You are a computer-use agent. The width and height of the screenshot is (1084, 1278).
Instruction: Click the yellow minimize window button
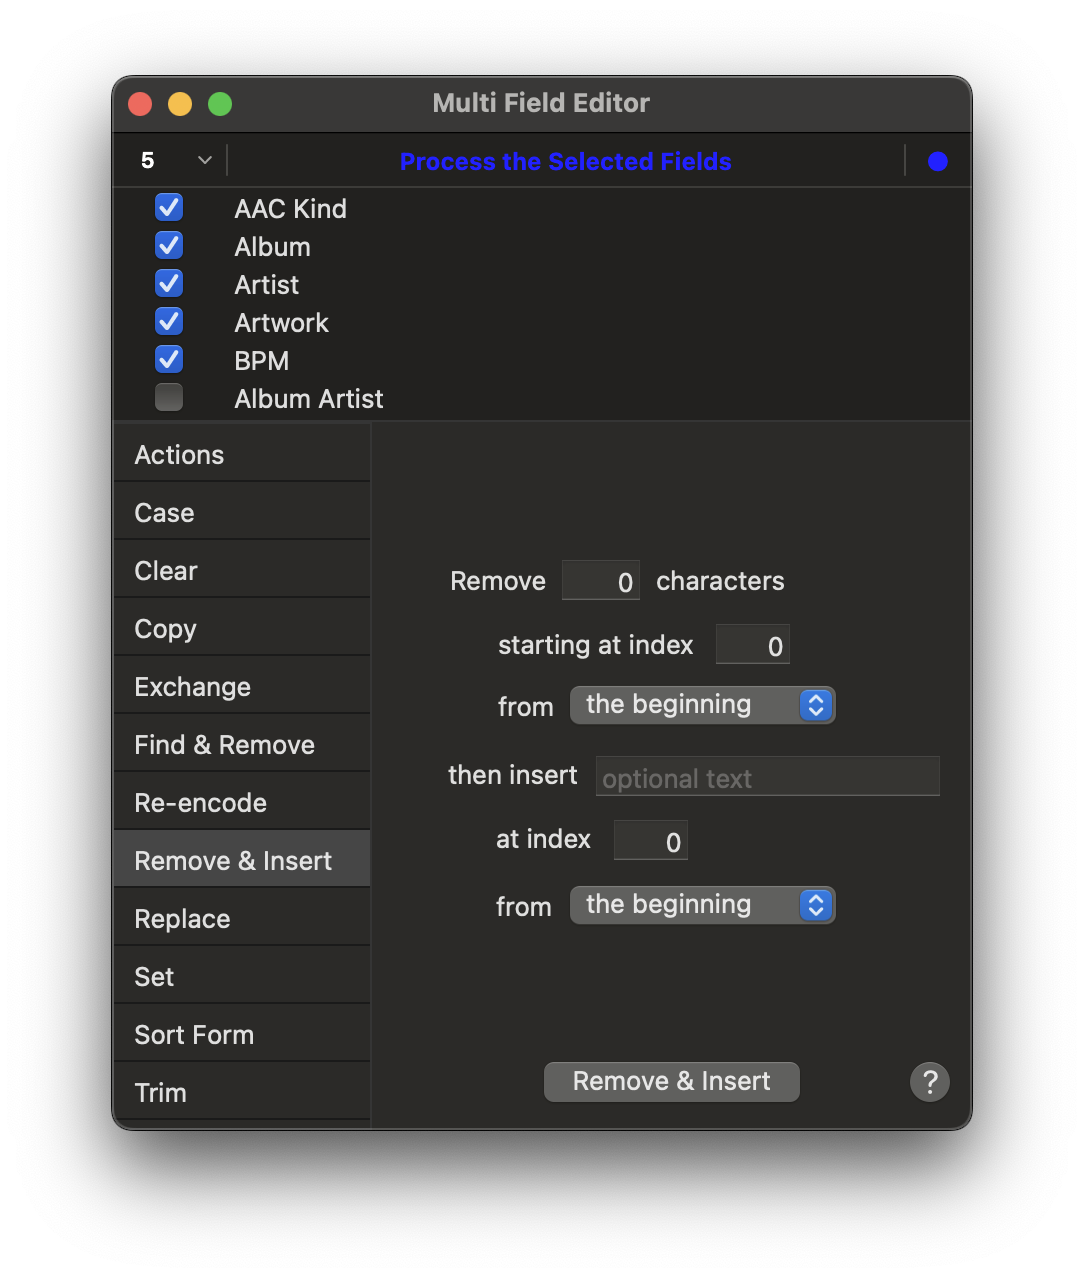[180, 104]
